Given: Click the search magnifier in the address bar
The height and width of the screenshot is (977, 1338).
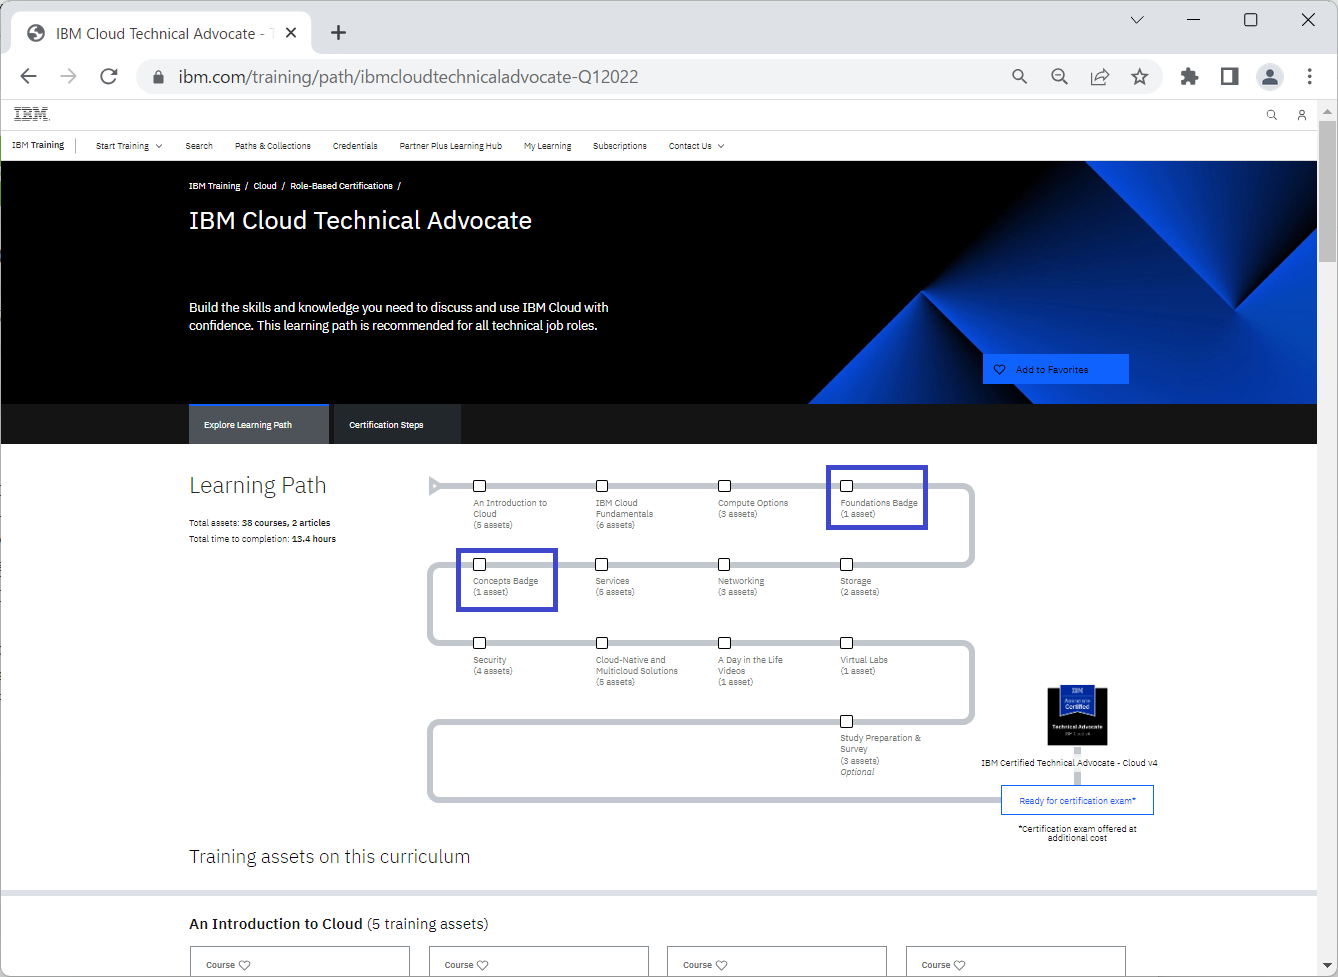Looking at the screenshot, I should coord(1019,76).
